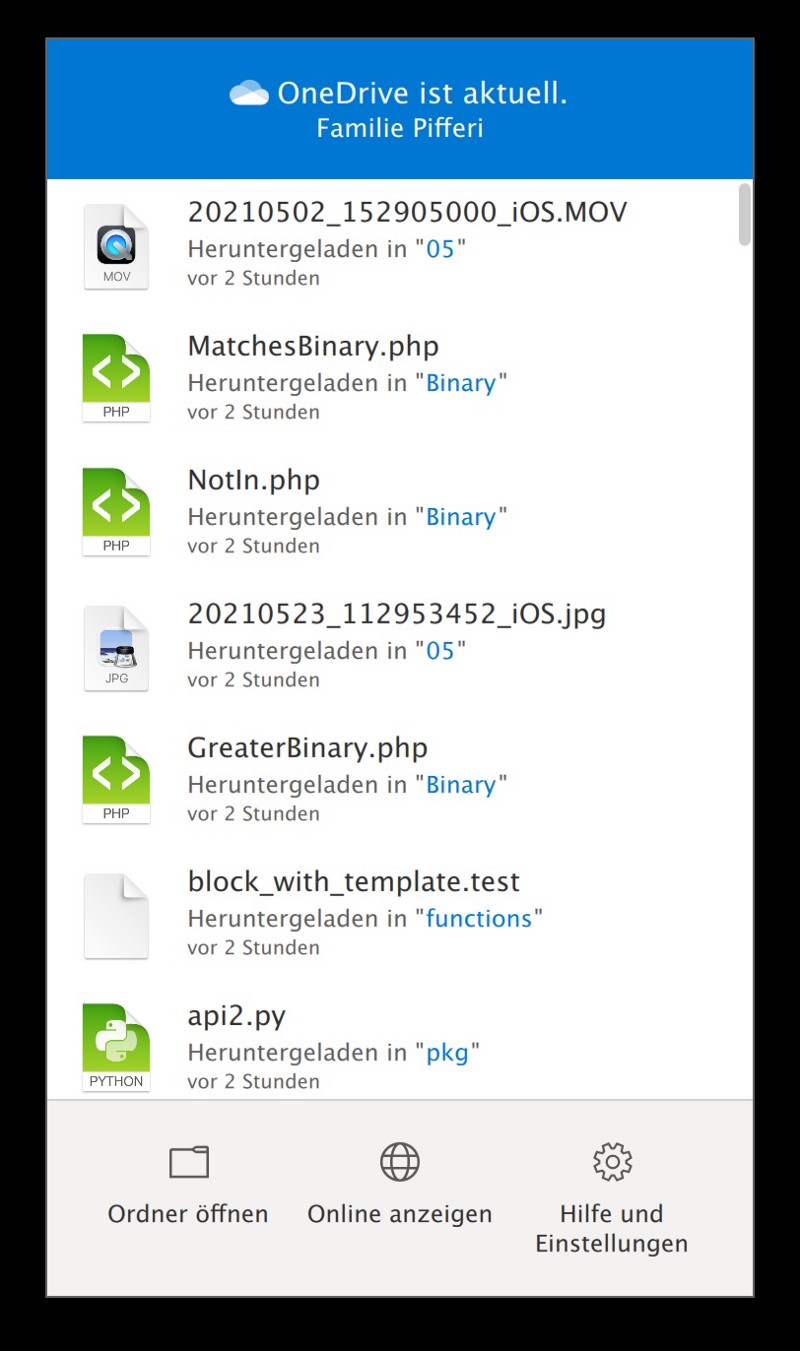Open the "pkg" folder link
The width and height of the screenshot is (800, 1351).
point(447,1052)
